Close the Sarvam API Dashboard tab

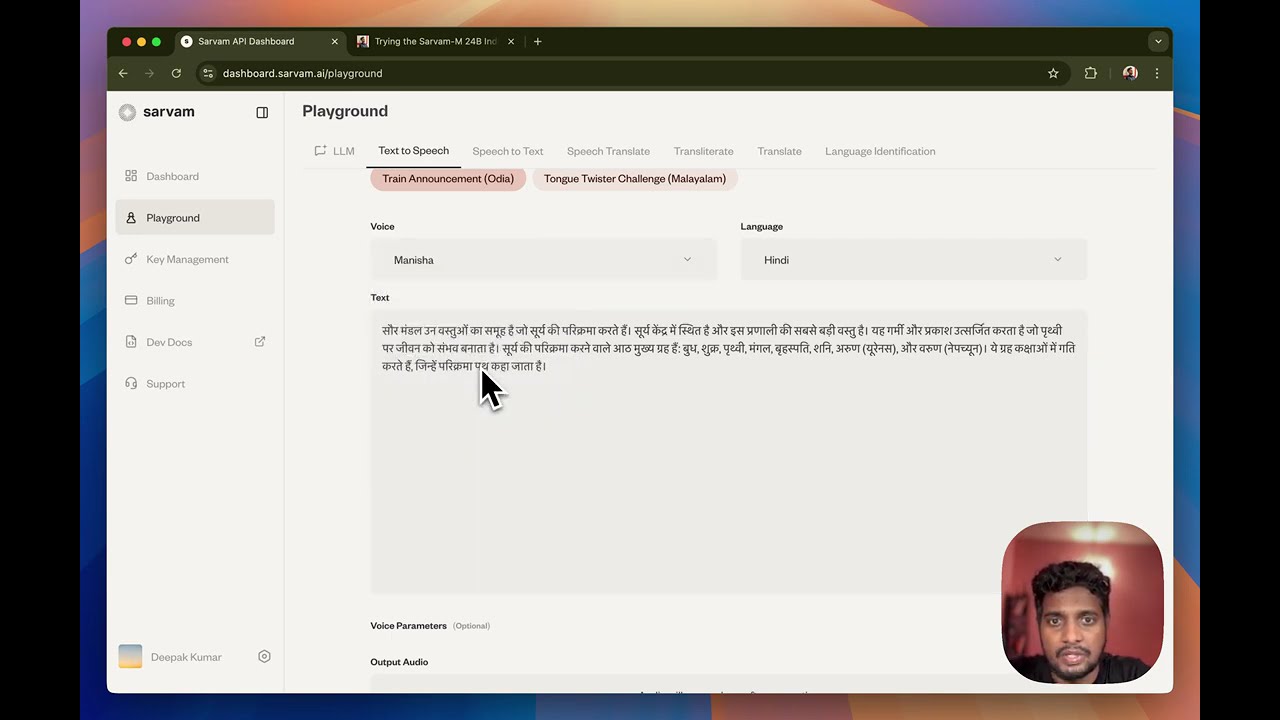click(335, 42)
